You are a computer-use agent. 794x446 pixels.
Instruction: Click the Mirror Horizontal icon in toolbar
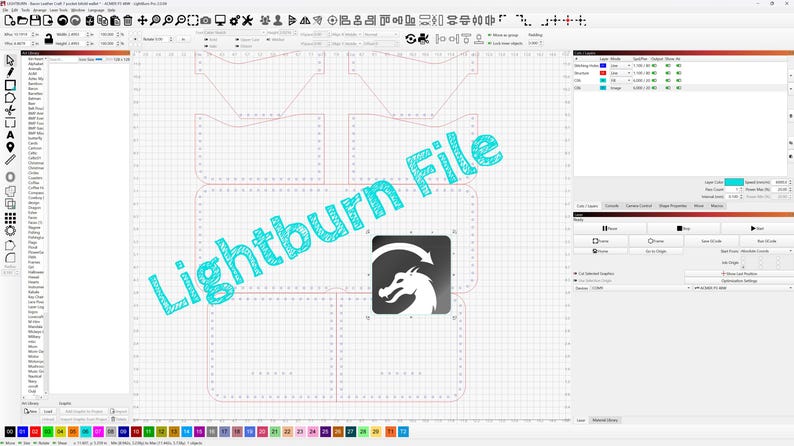(x=305, y=20)
